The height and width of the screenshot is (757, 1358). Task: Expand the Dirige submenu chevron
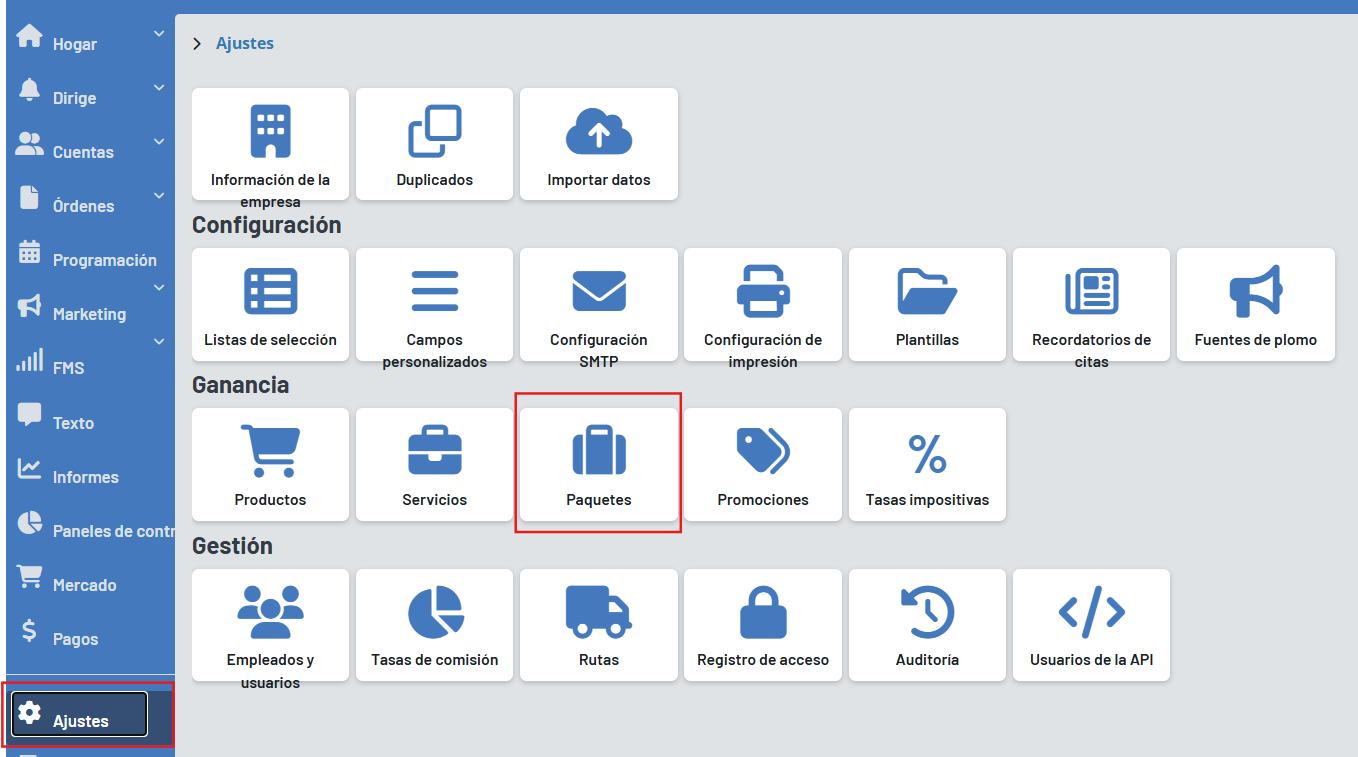[159, 88]
